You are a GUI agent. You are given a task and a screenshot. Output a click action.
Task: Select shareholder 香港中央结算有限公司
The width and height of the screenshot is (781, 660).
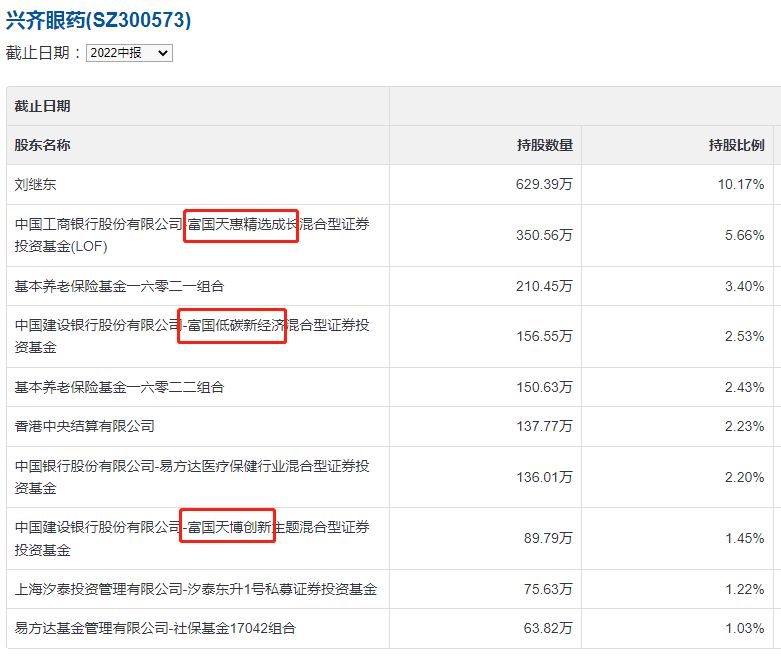(x=85, y=426)
